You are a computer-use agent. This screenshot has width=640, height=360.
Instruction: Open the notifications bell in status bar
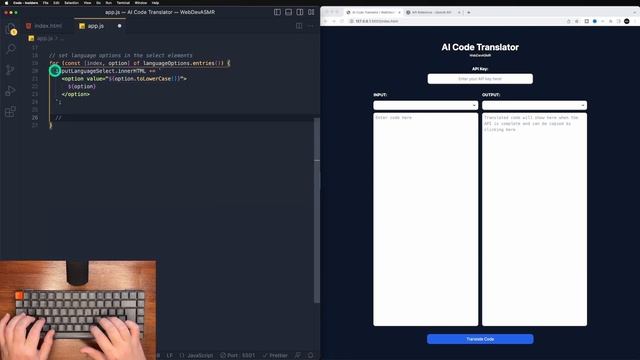(311, 356)
